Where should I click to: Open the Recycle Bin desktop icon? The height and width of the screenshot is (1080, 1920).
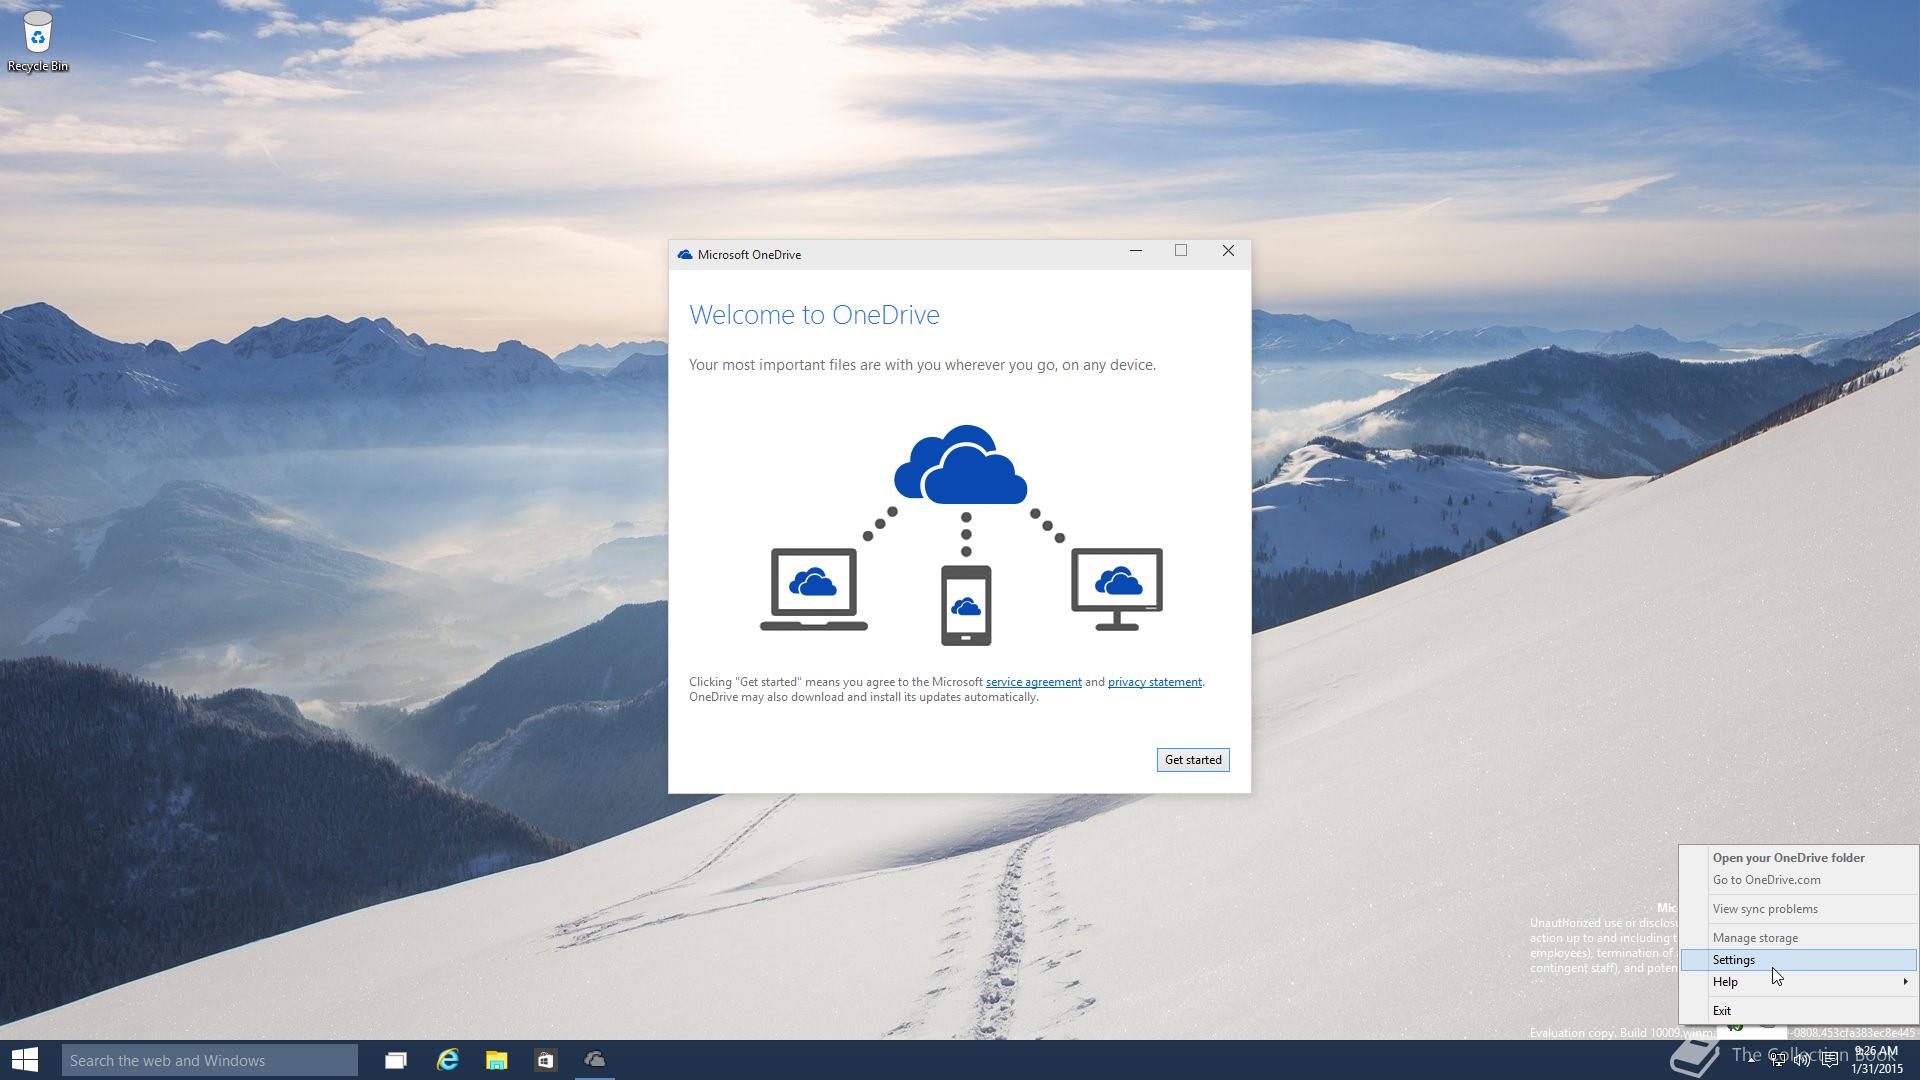click(38, 40)
